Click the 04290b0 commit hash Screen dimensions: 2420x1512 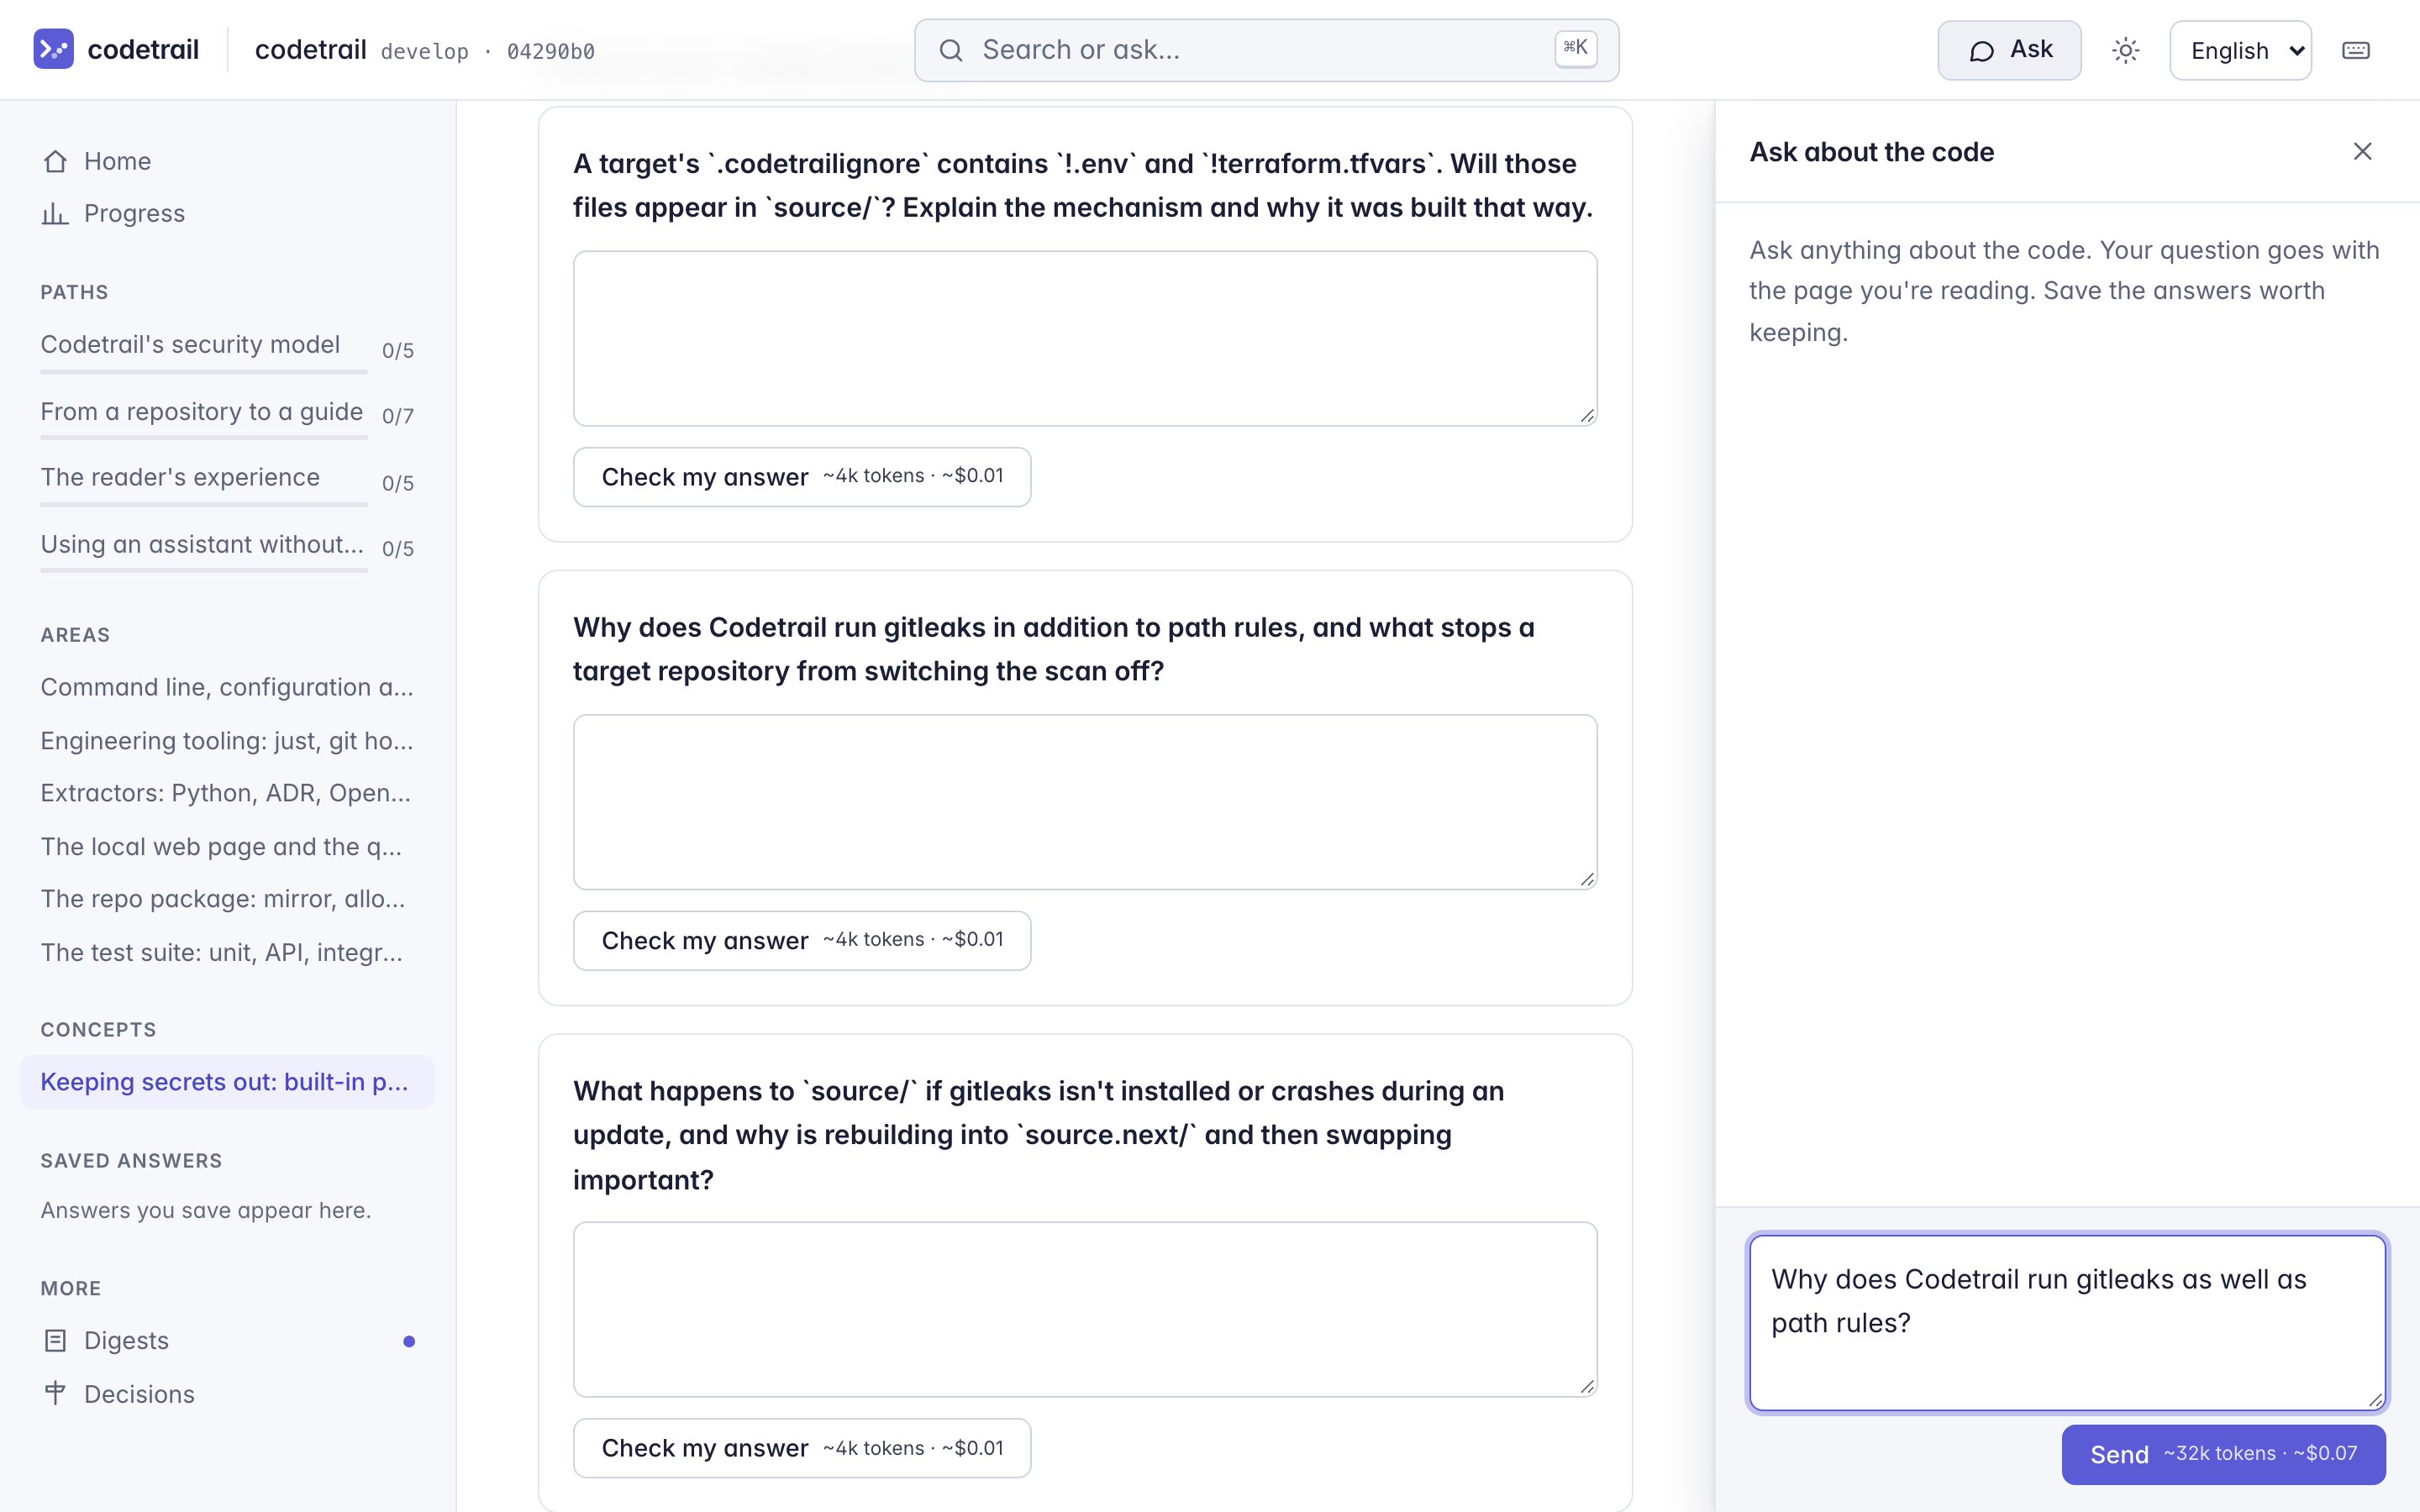[x=551, y=52]
